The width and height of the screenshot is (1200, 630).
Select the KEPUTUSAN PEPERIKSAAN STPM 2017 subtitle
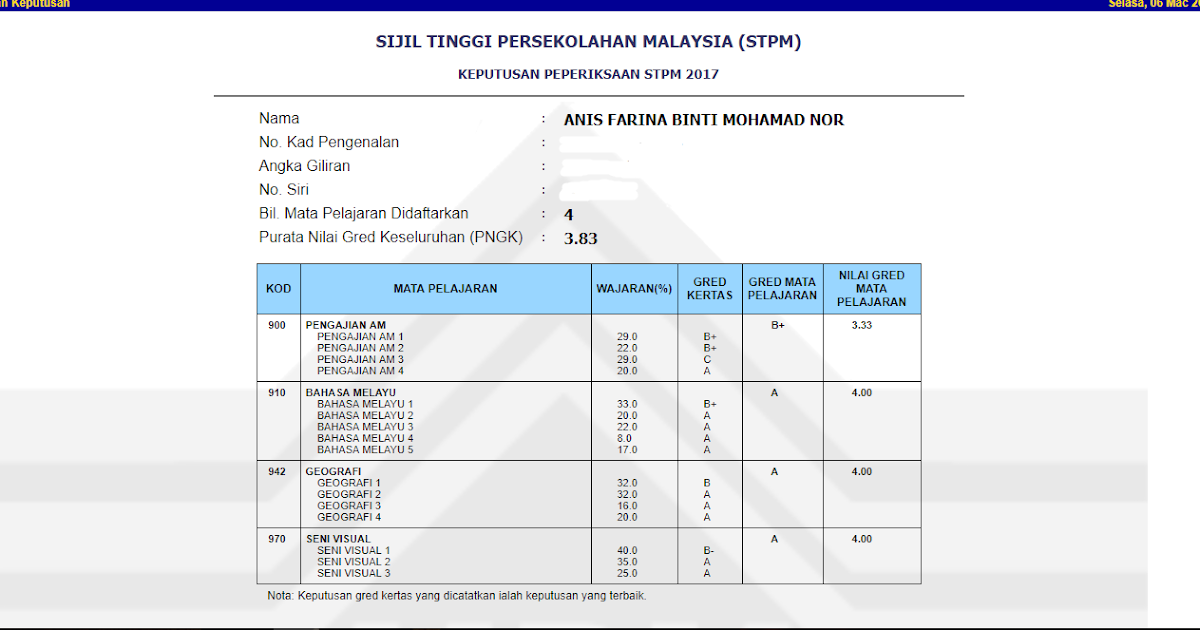click(x=589, y=74)
